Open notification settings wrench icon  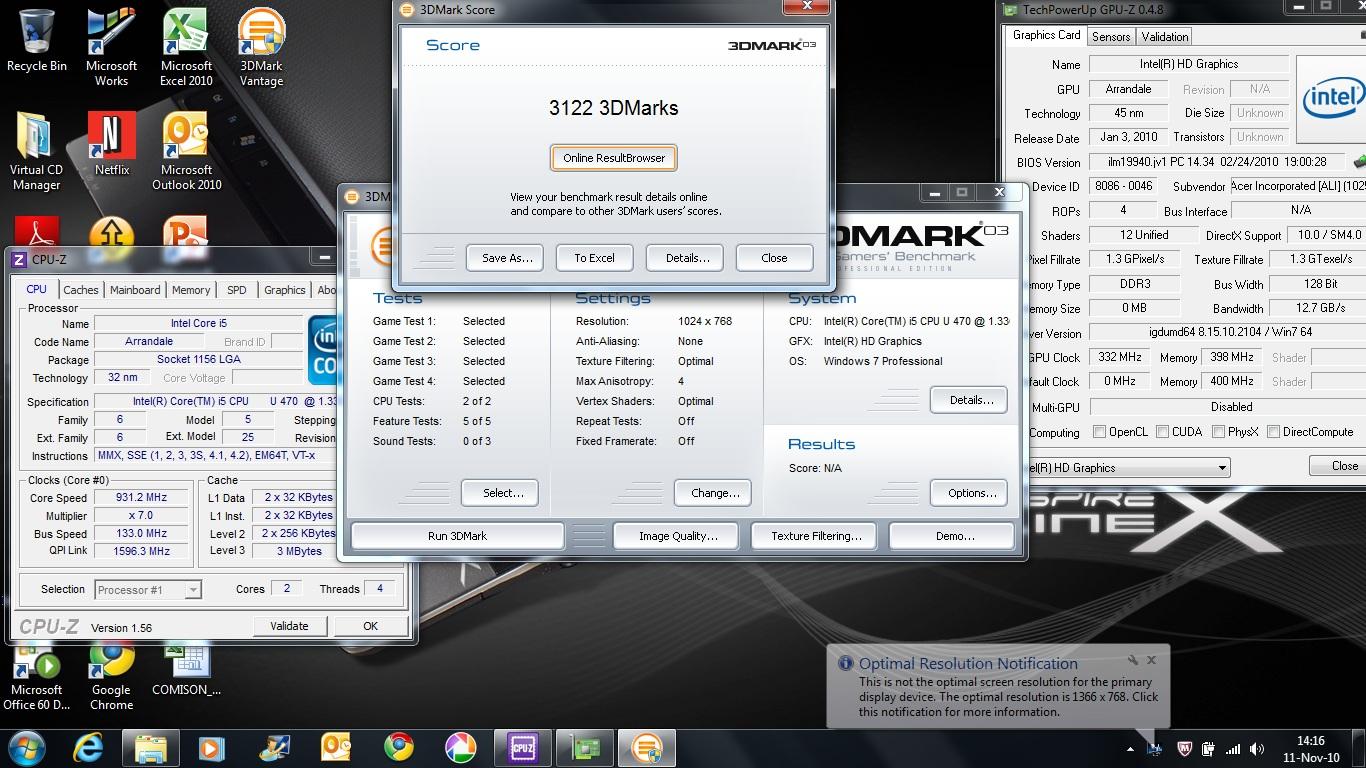[1133, 660]
